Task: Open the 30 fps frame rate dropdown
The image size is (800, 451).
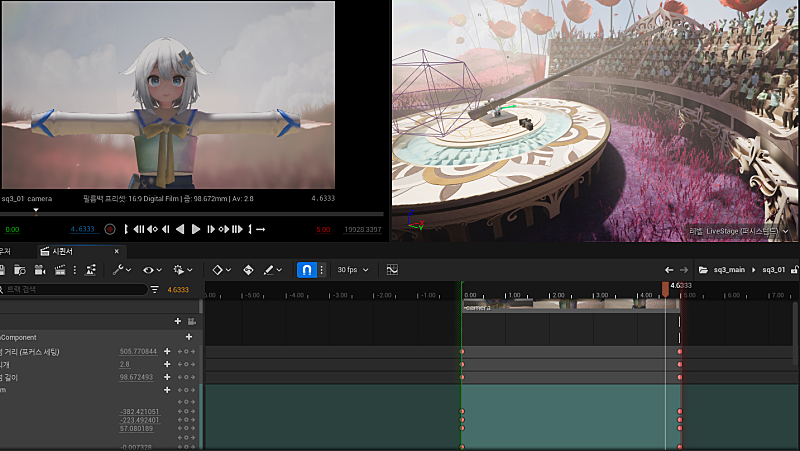Action: [353, 270]
